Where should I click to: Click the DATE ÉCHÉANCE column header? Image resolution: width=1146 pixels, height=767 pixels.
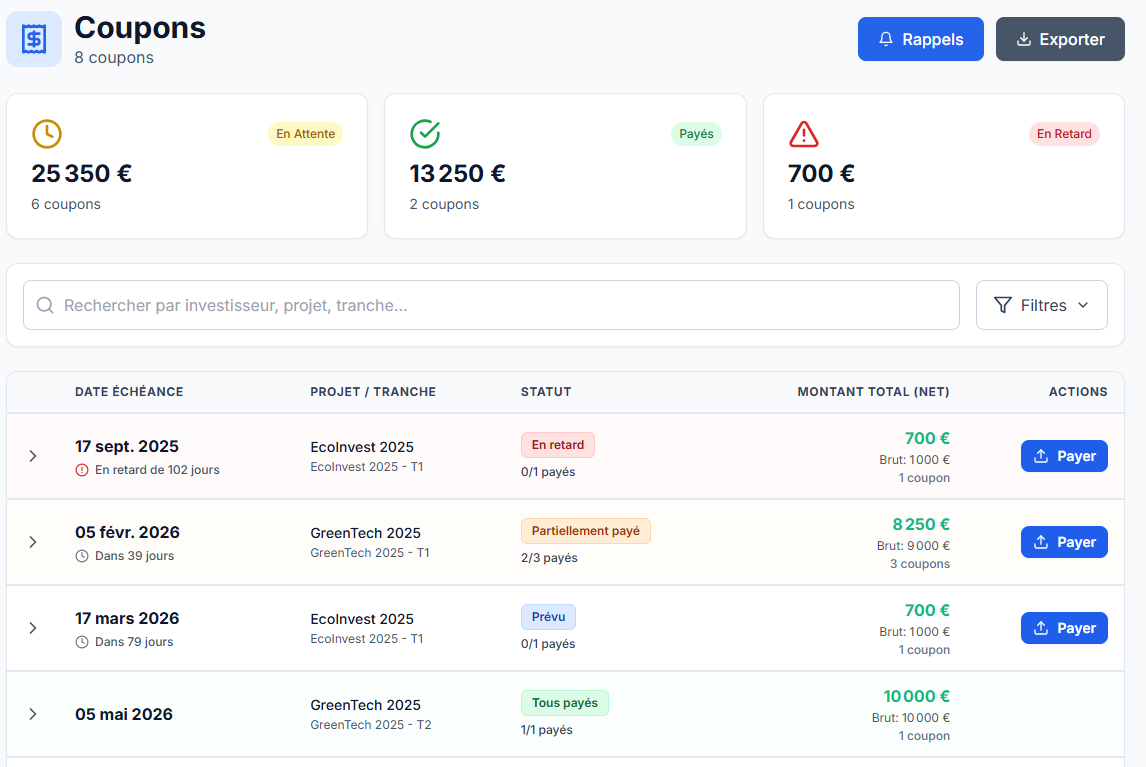pyautogui.click(x=129, y=391)
